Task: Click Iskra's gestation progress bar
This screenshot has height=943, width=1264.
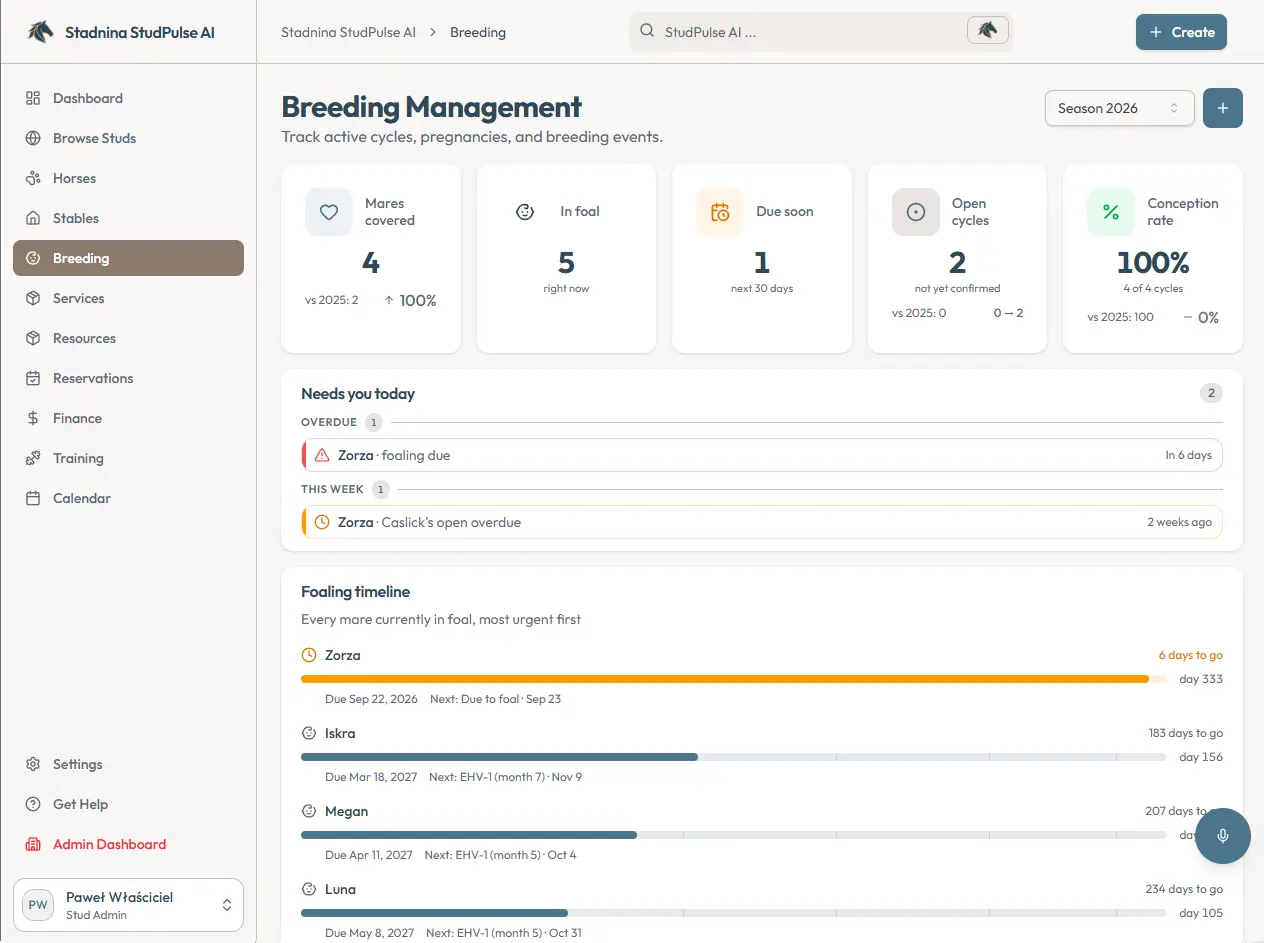Action: (733, 757)
